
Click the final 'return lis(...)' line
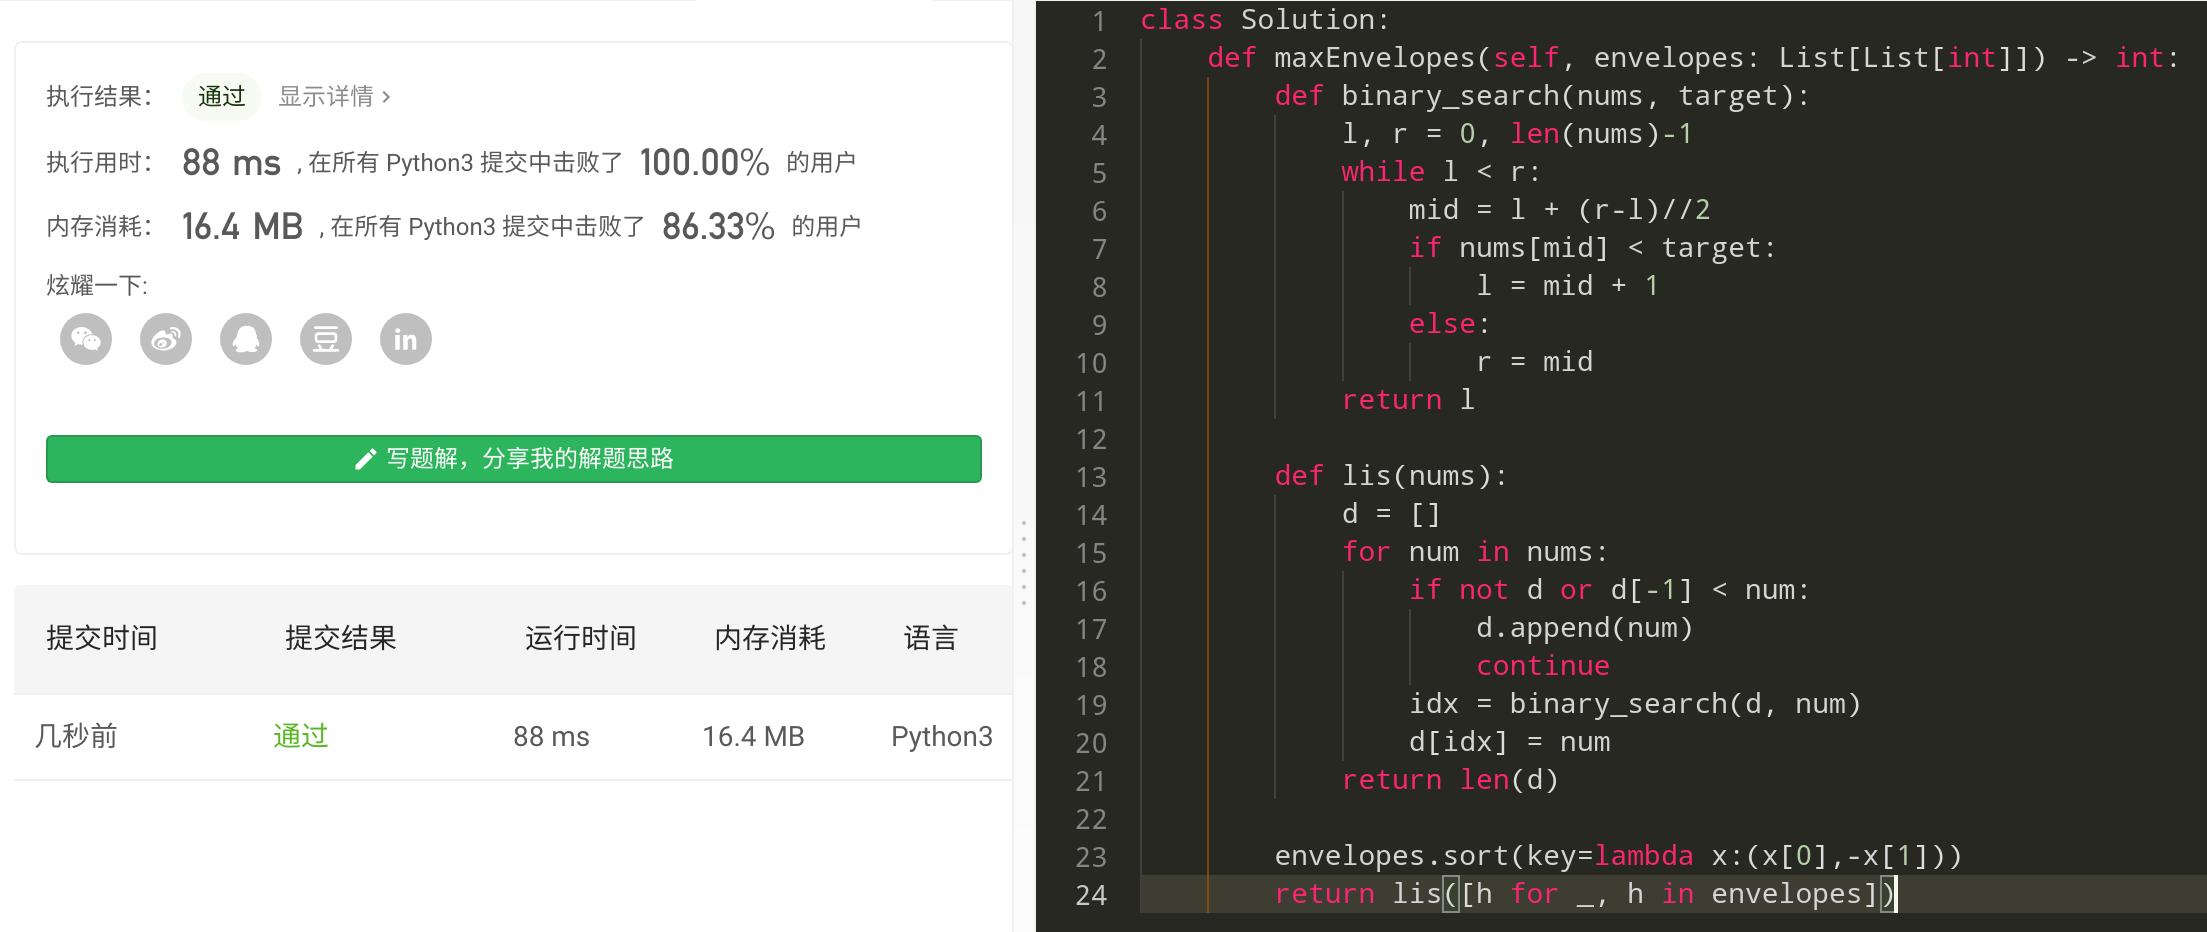pyautogui.click(x=1584, y=893)
